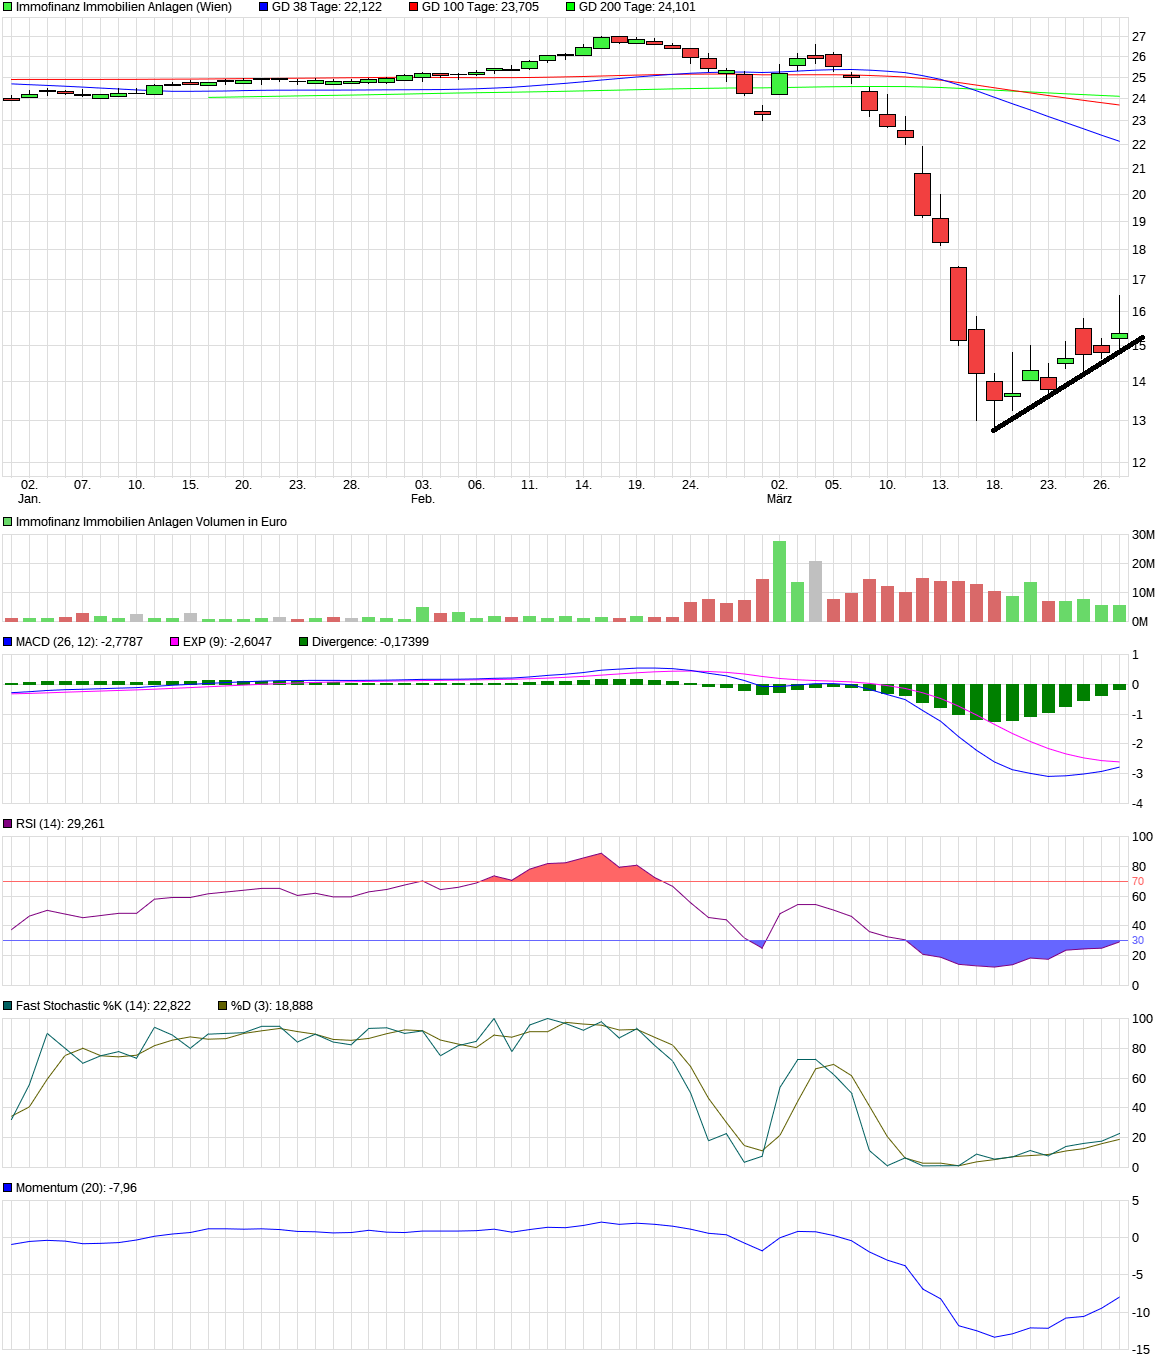Click the red 70 RSI threshold label
1175x1361 pixels.
(x=1138, y=882)
